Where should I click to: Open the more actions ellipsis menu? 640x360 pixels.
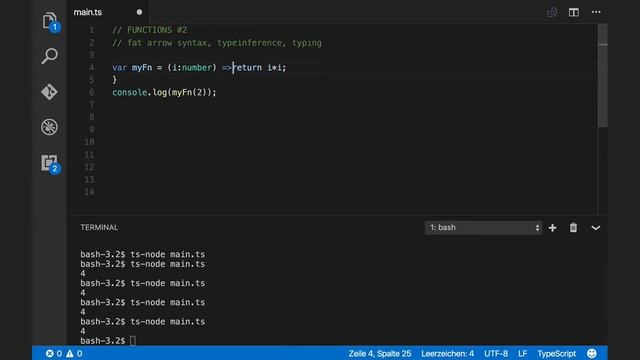pos(596,12)
